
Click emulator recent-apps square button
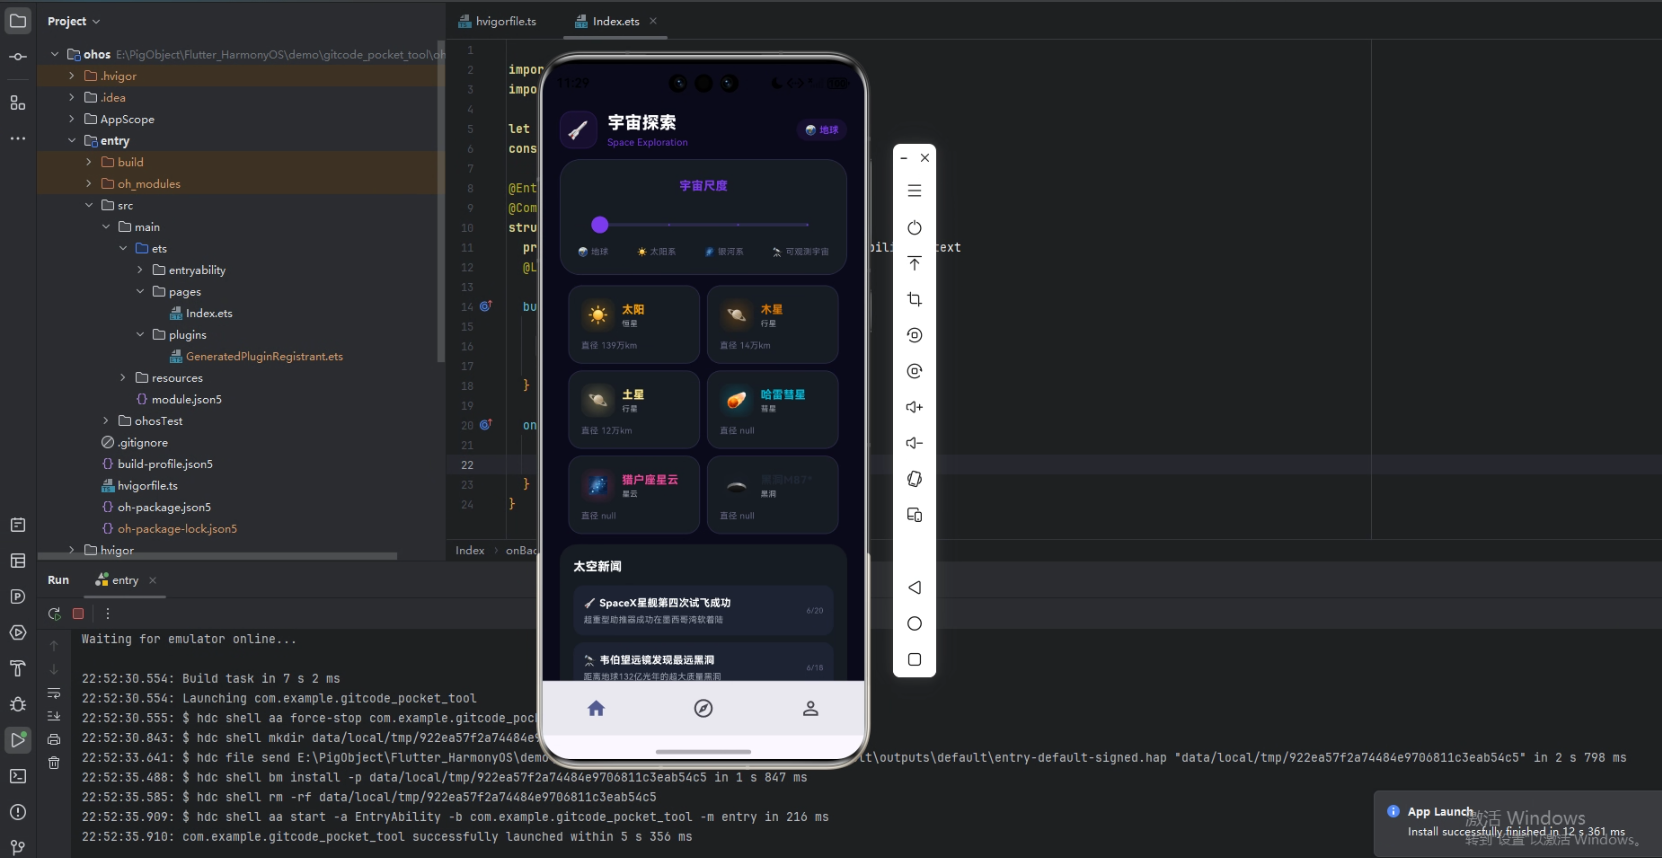point(914,659)
